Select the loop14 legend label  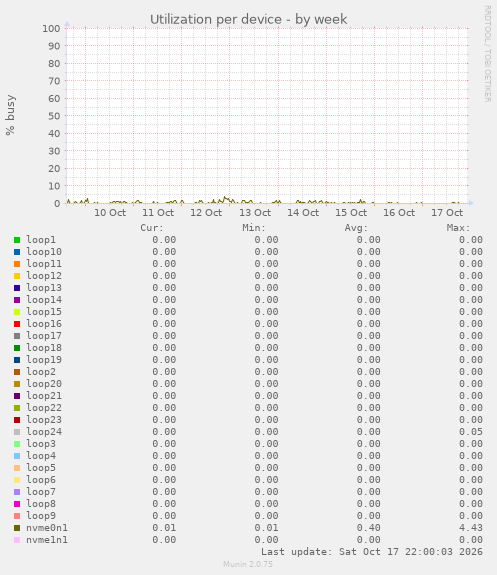(44, 300)
